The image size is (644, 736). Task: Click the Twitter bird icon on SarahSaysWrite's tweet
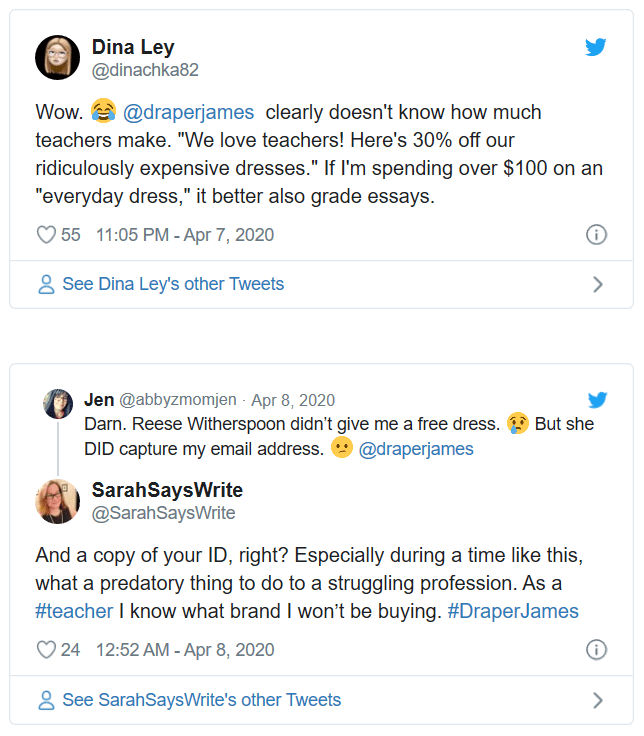click(598, 400)
